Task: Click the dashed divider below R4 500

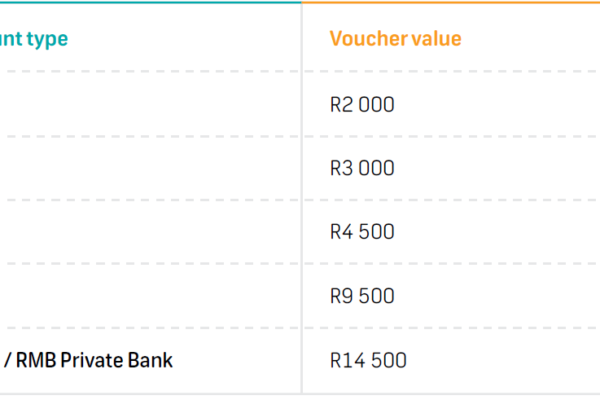Action: [x=450, y=264]
